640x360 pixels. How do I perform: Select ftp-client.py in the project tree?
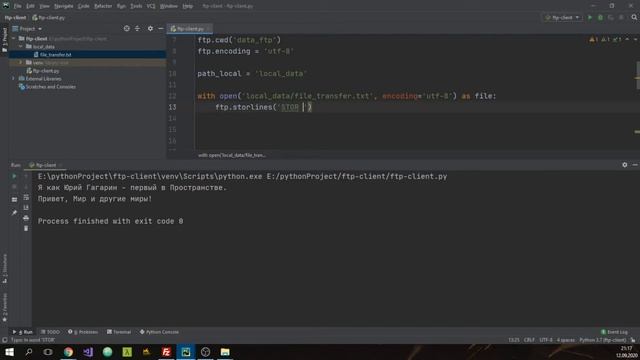coord(46,71)
